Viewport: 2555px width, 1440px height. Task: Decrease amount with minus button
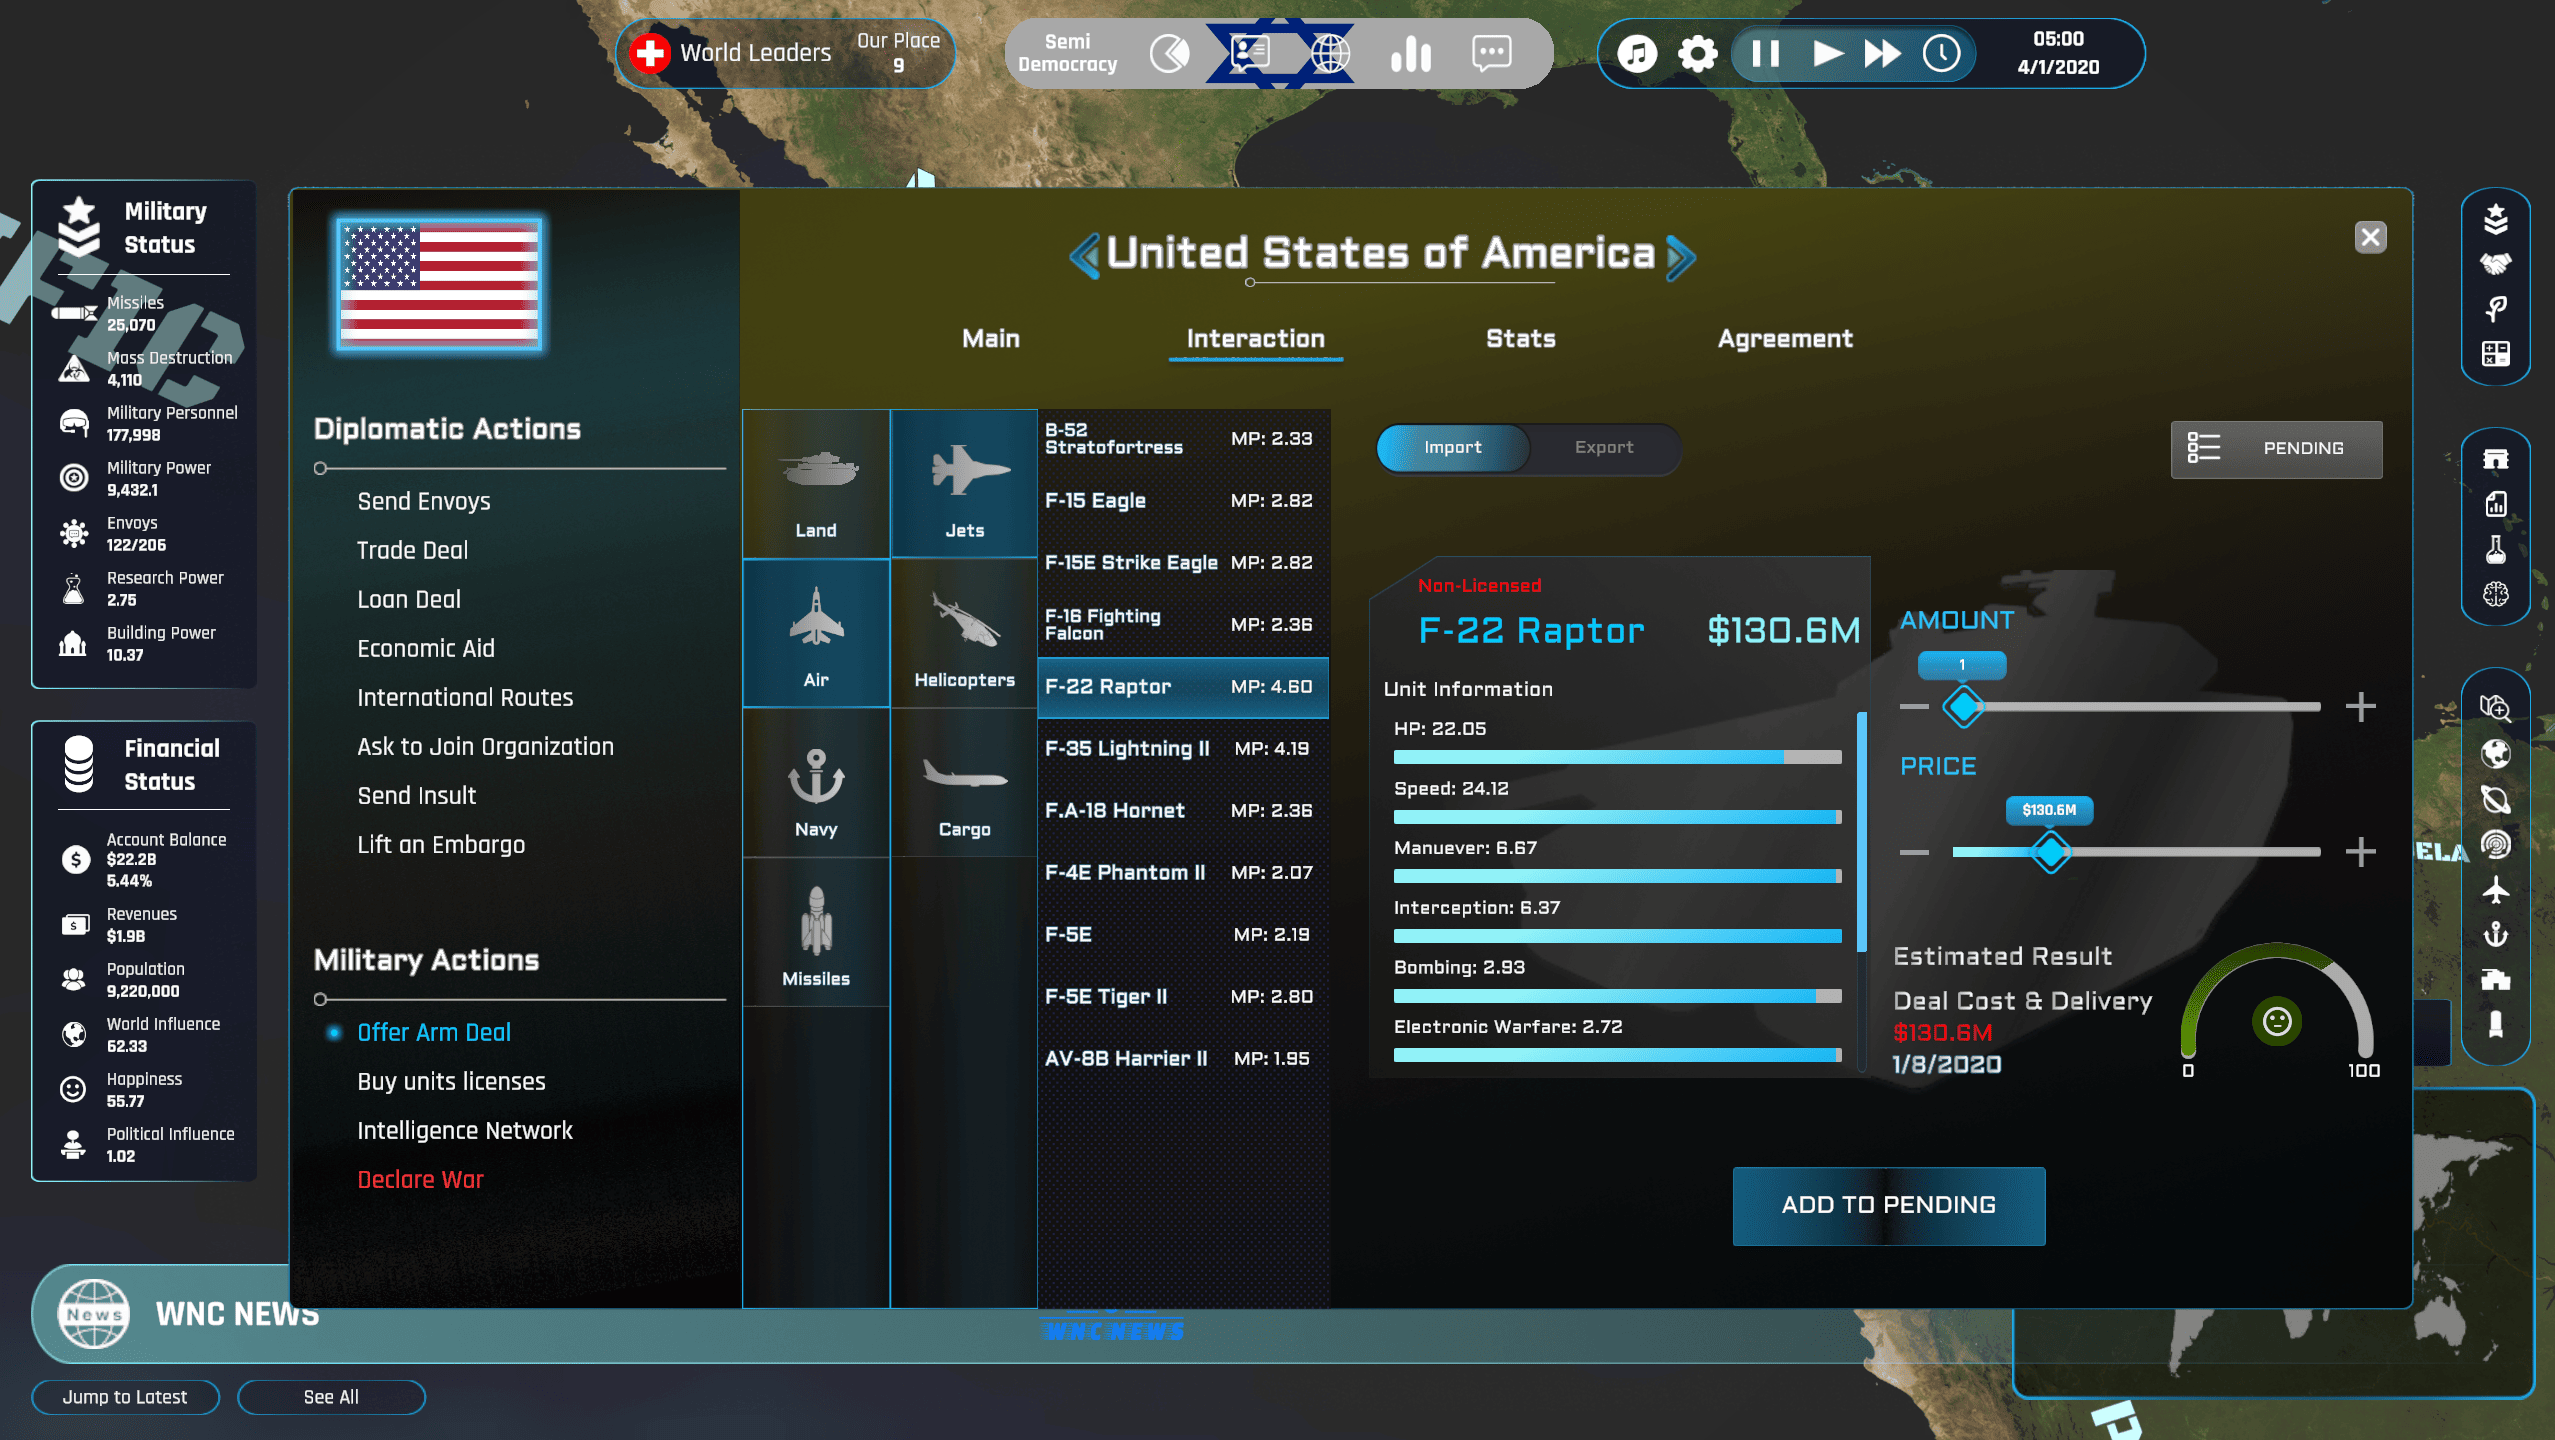[x=1914, y=707]
